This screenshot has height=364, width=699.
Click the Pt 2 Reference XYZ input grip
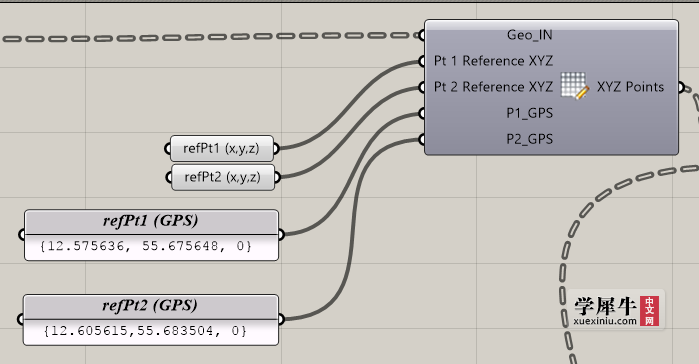click(x=422, y=87)
